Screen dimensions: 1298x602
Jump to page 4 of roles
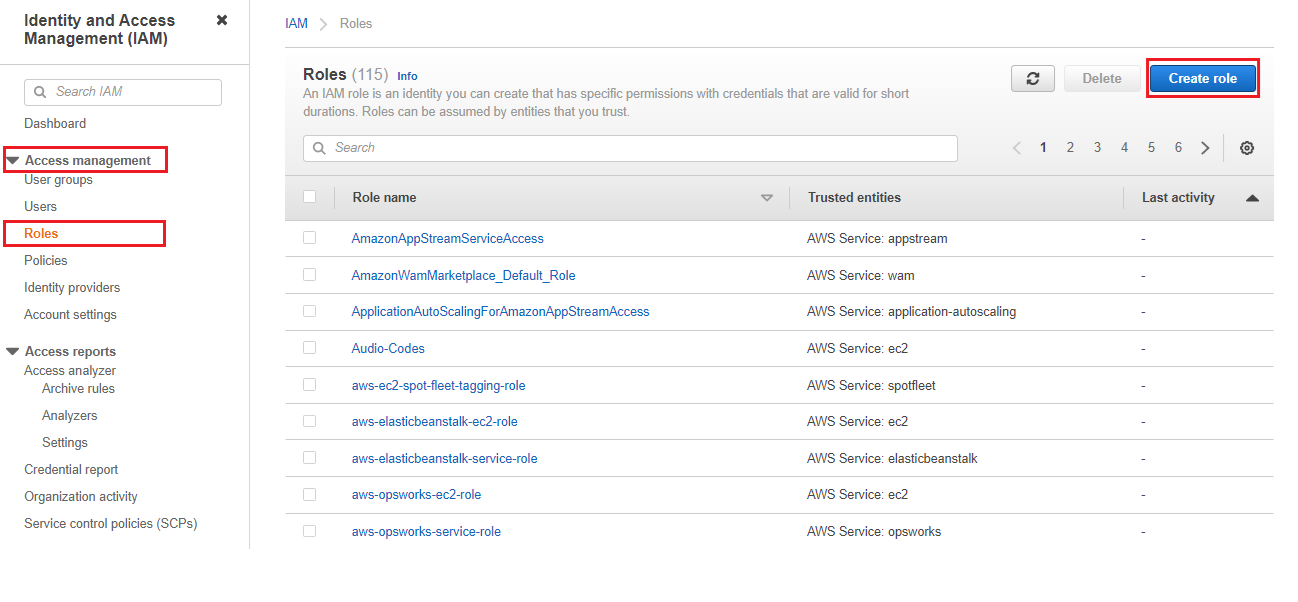click(1124, 148)
